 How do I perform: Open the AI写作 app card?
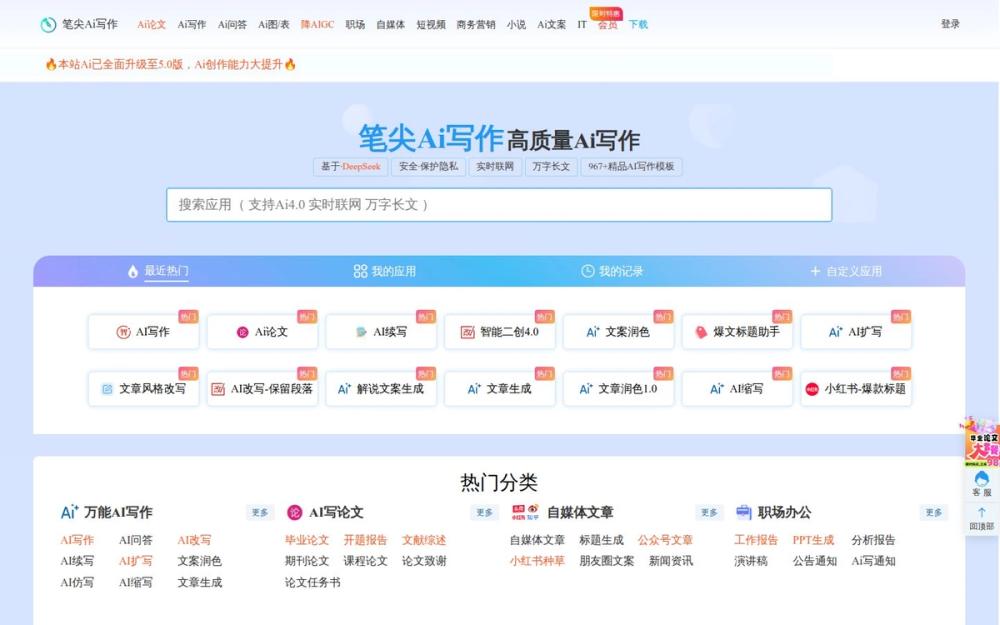click(143, 332)
